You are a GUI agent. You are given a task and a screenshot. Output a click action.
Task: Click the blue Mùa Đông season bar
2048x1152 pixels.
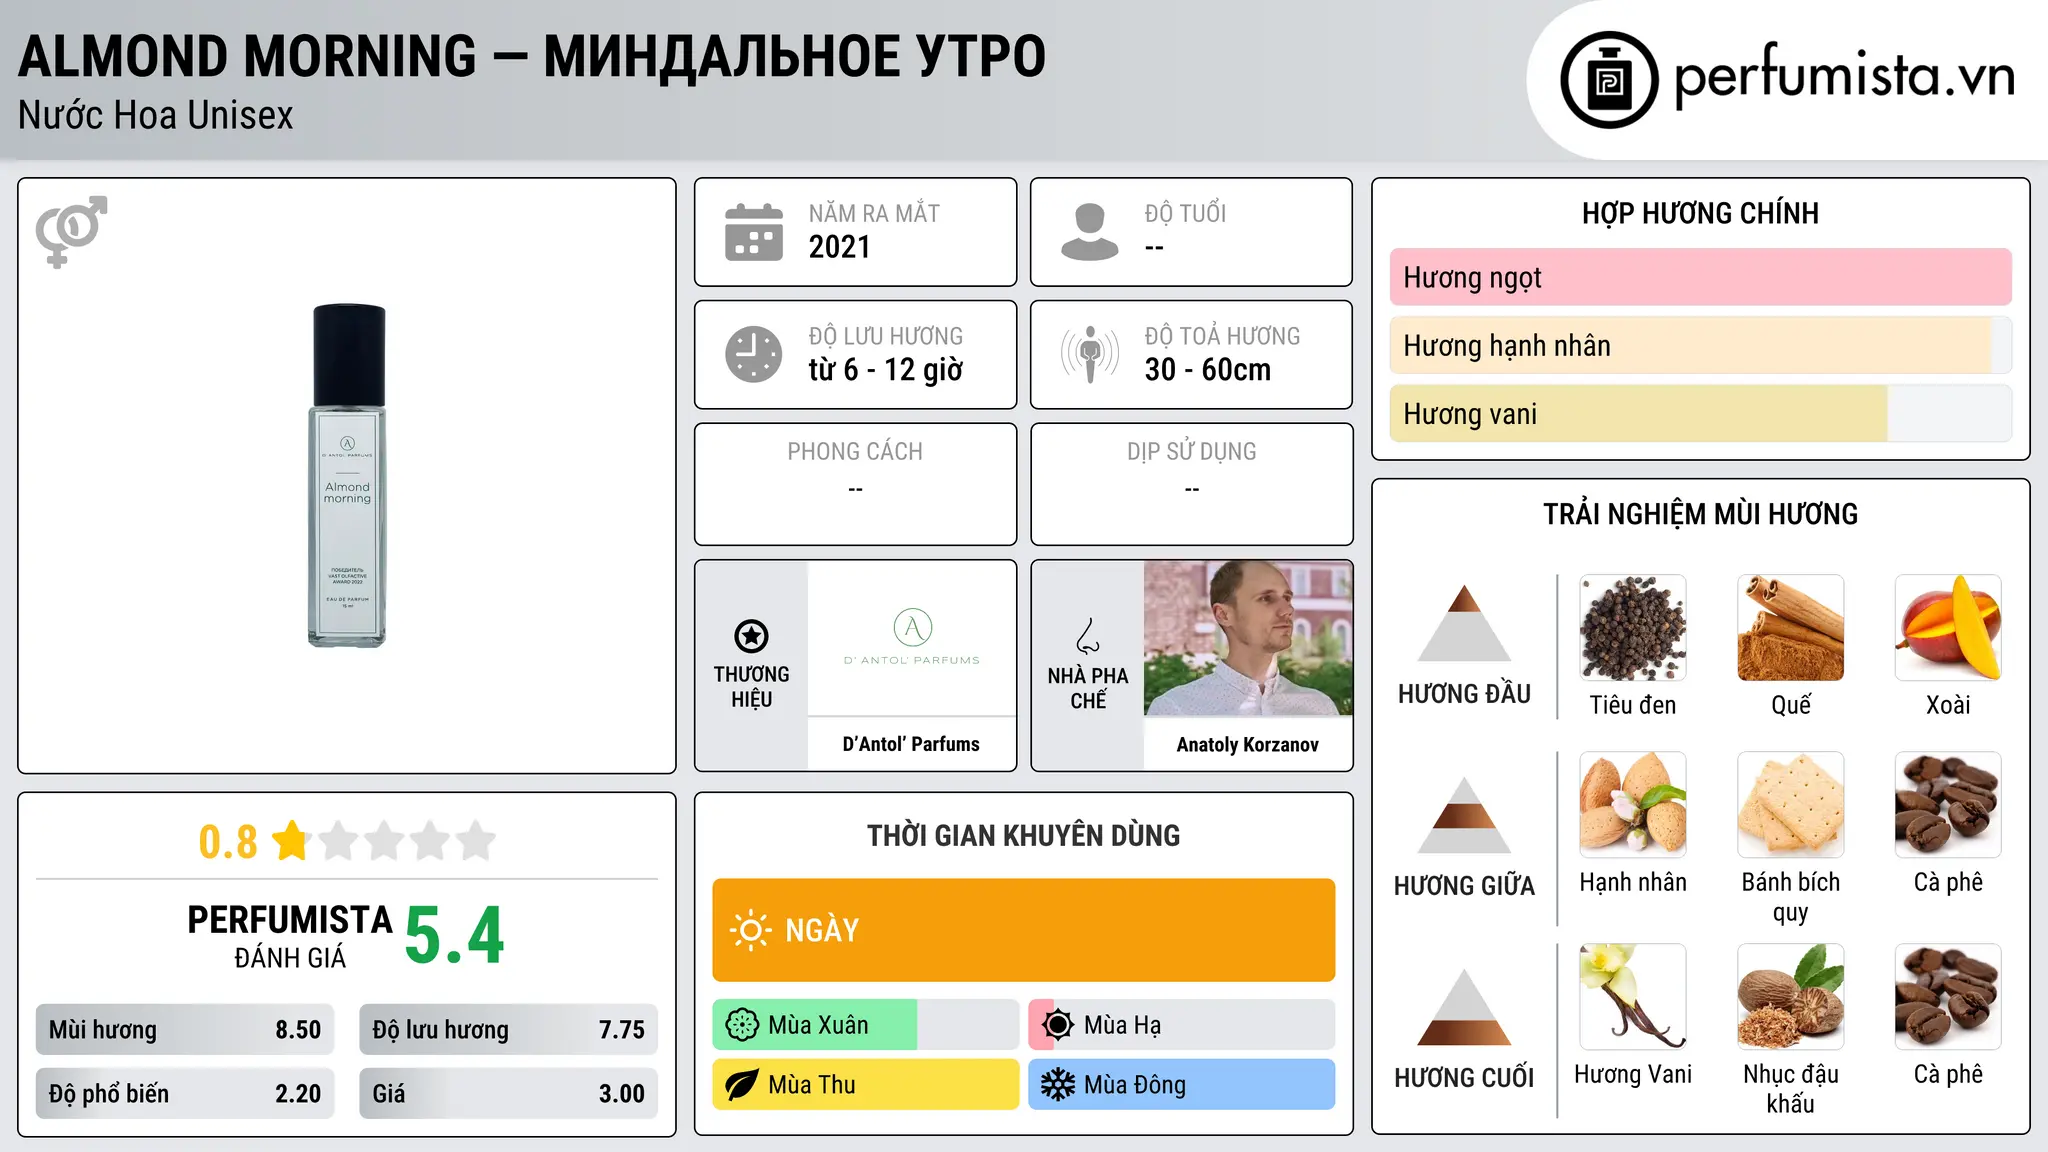tap(1181, 1085)
